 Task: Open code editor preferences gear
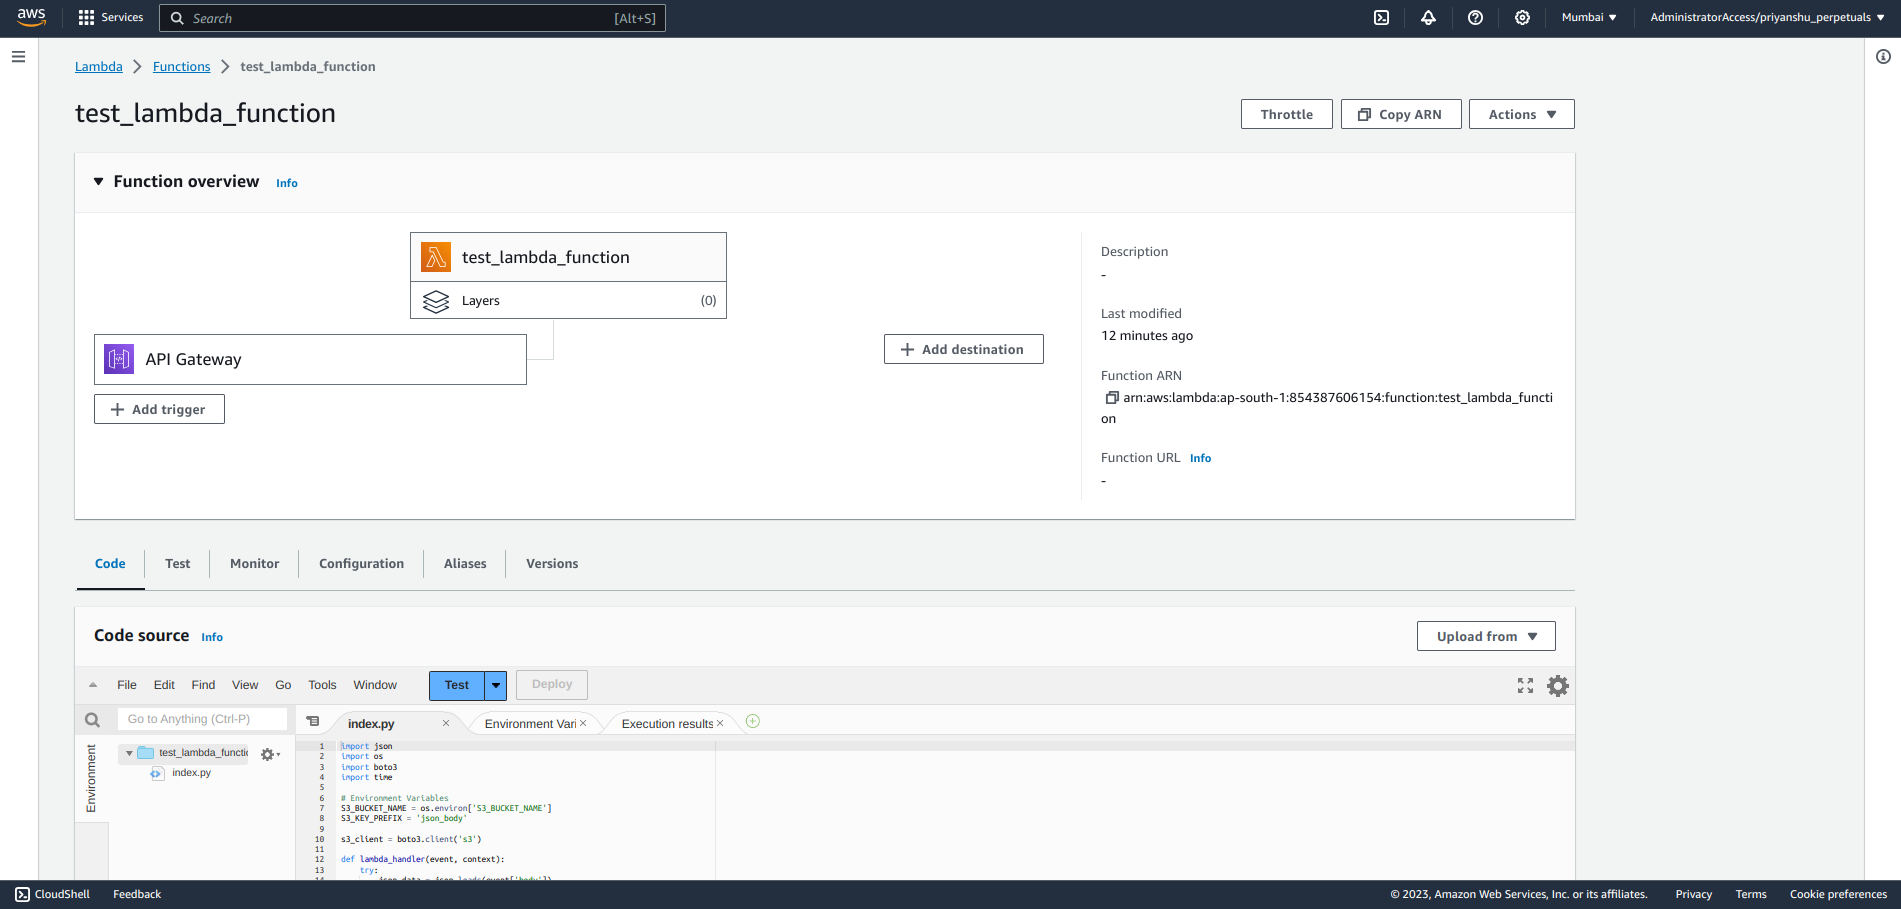click(x=1558, y=685)
